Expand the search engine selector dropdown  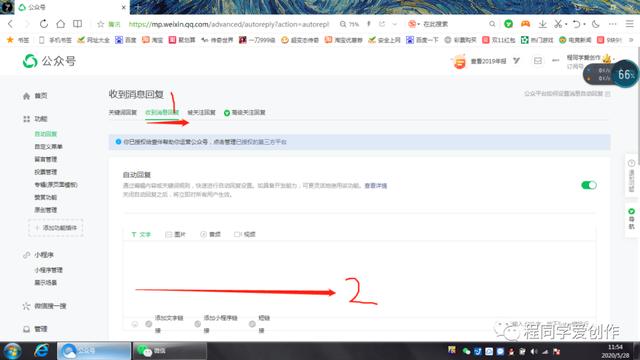[418, 24]
